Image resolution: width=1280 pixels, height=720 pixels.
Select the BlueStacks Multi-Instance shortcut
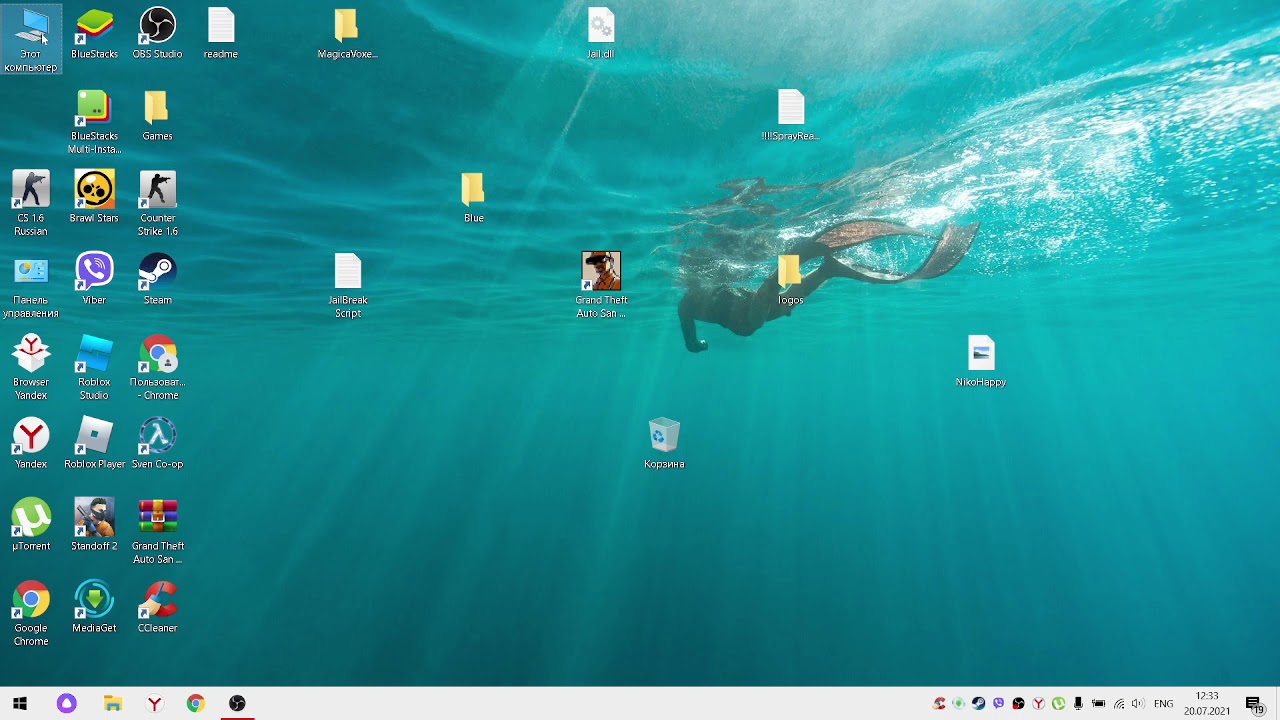(94, 122)
